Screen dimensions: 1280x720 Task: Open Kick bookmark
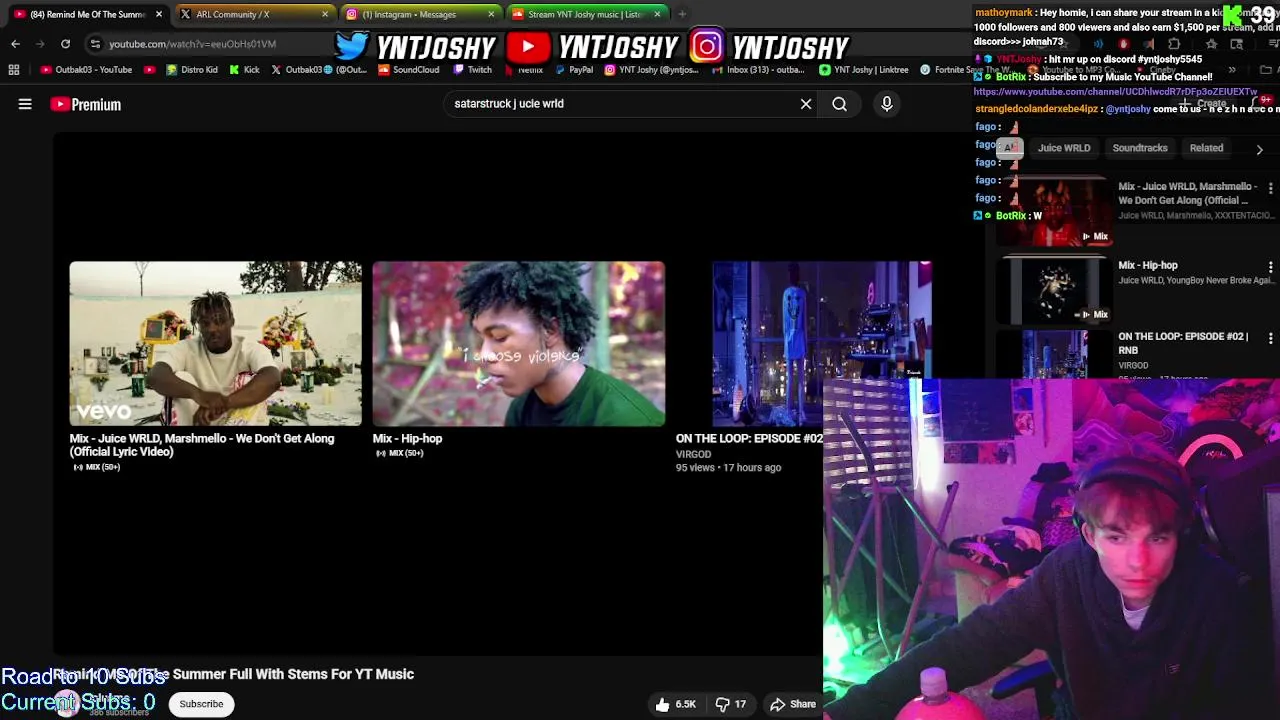pyautogui.click(x=244, y=70)
